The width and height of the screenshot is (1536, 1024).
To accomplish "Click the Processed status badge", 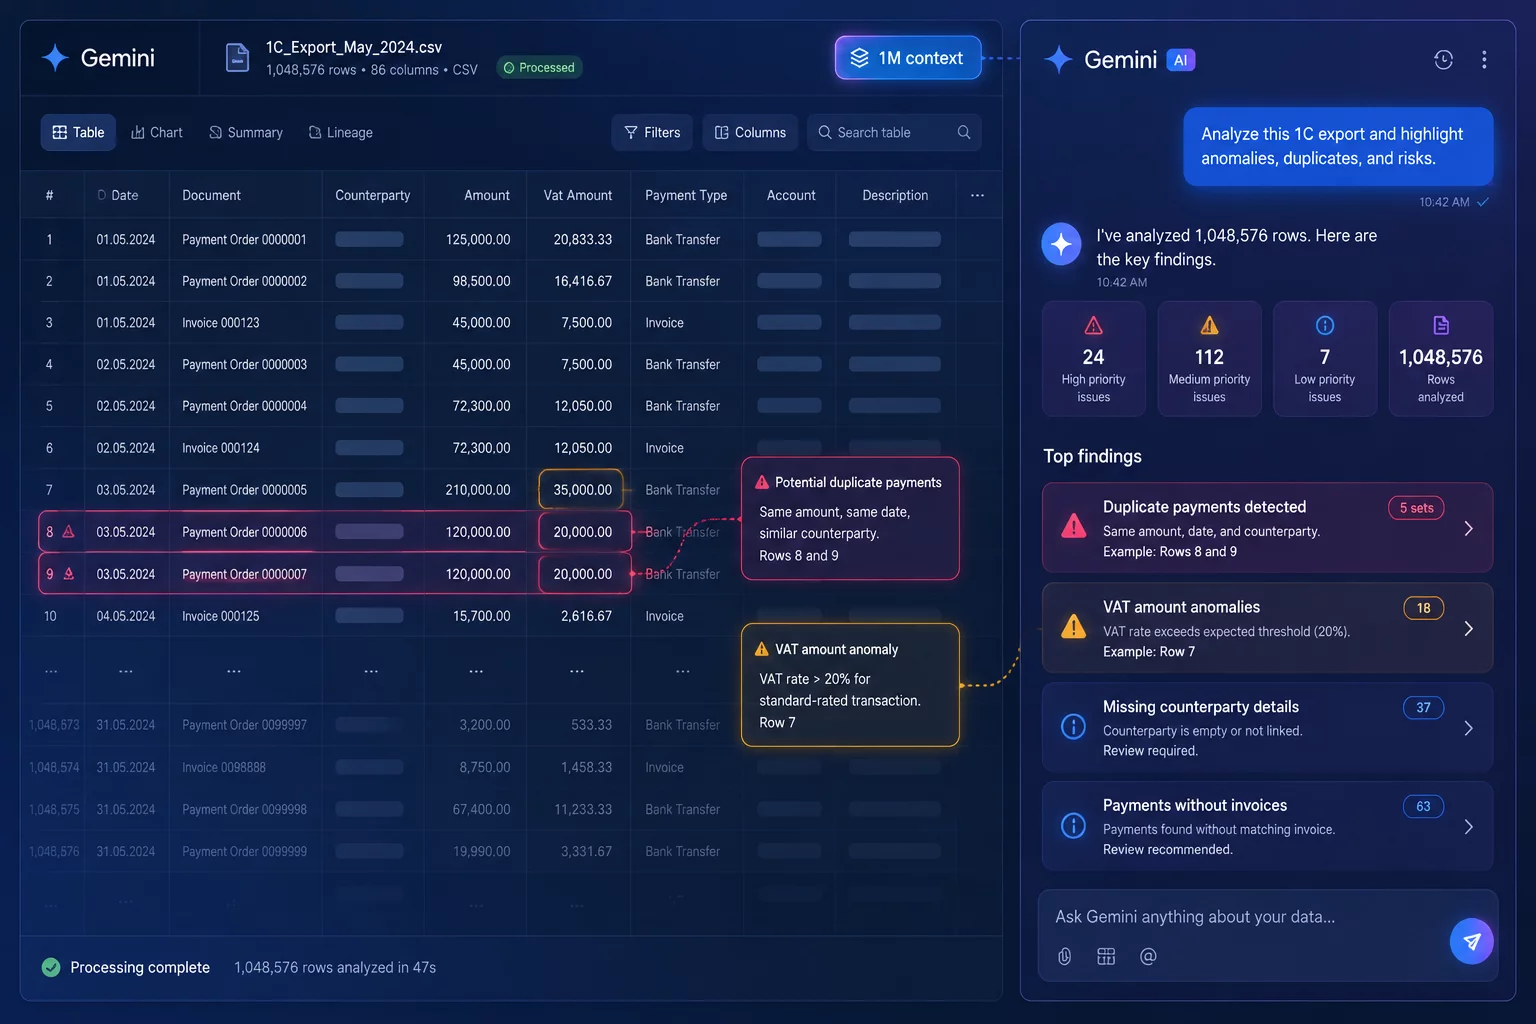I will coord(539,67).
